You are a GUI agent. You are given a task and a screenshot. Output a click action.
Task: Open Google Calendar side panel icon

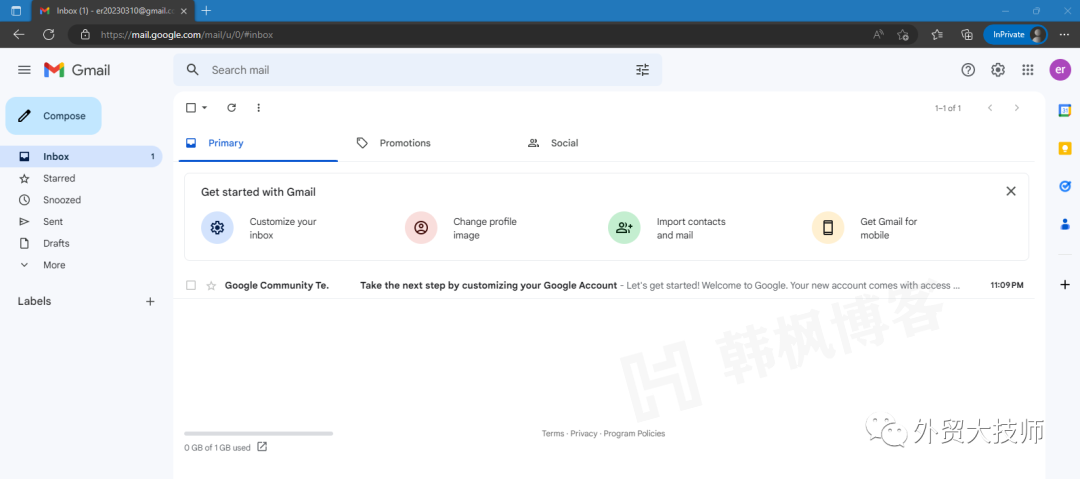(1065, 111)
